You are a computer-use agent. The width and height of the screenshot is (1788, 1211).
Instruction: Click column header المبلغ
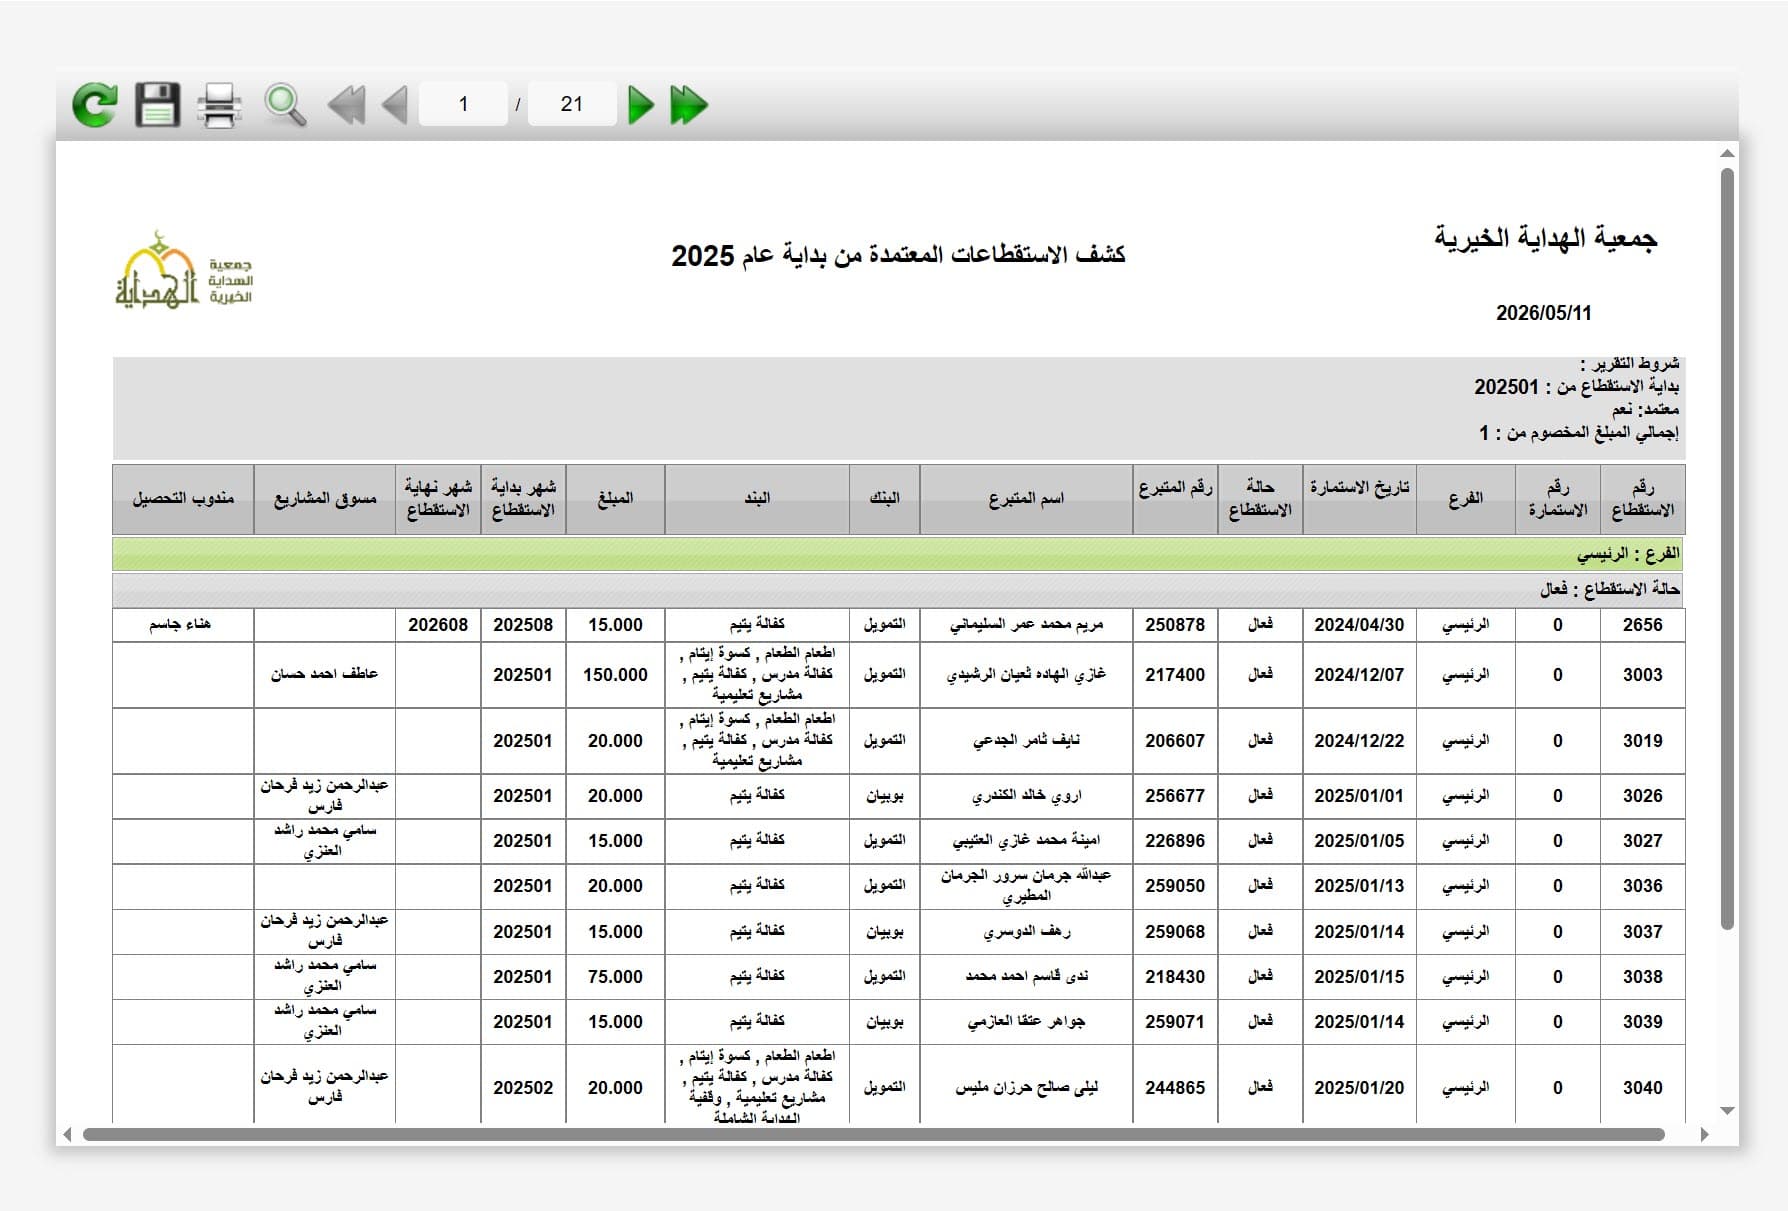(615, 498)
